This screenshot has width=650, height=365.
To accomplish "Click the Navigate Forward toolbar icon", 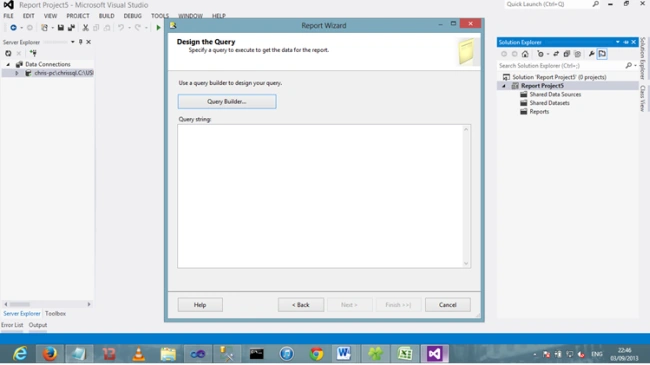I will tap(30, 28).
